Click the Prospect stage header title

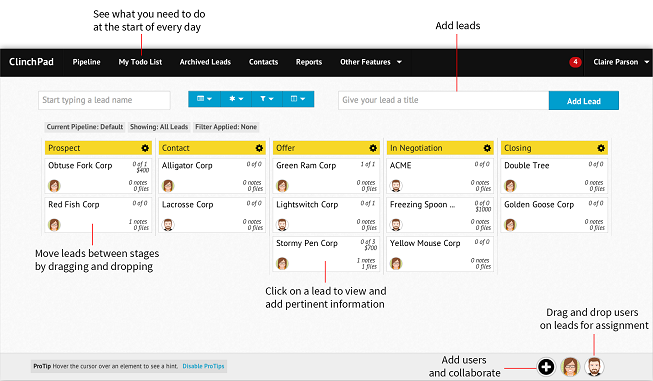[x=64, y=148]
